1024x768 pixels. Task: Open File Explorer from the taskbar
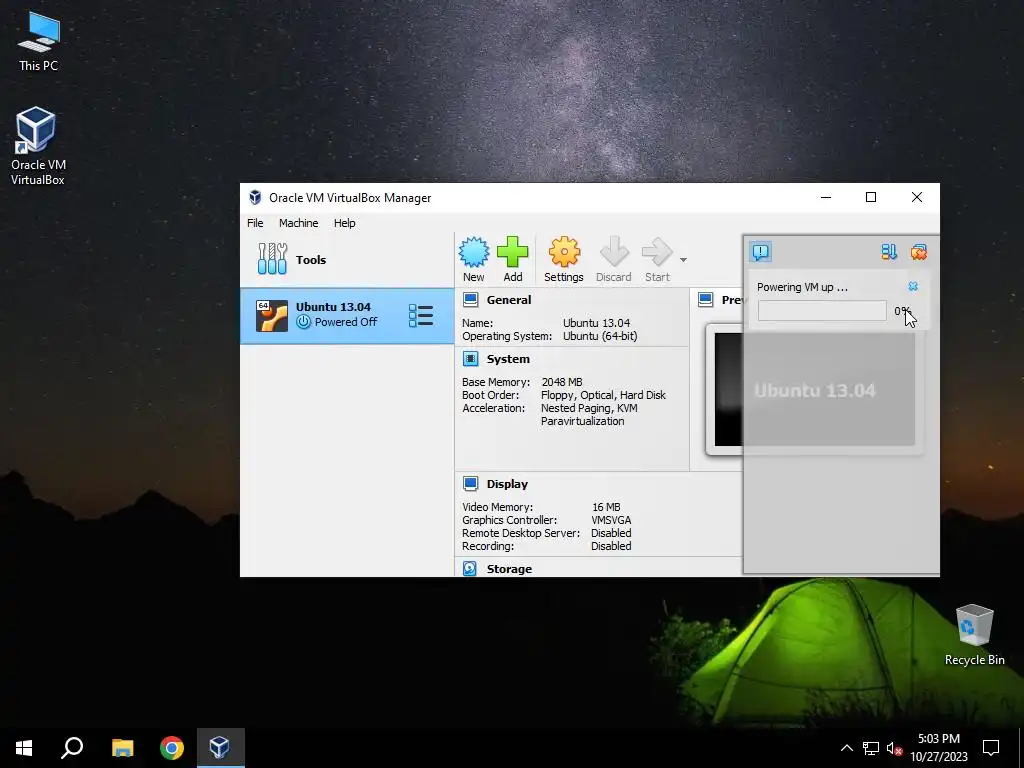[122, 748]
